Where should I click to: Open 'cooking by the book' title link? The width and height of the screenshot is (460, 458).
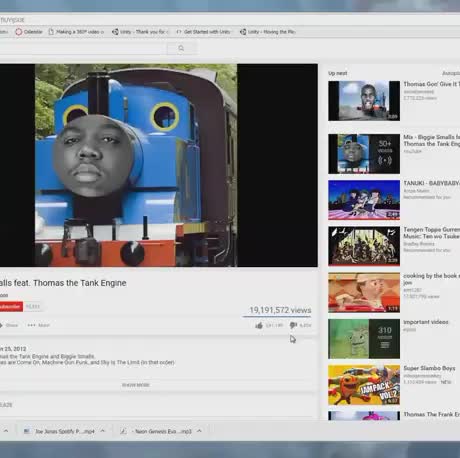tap(431, 279)
